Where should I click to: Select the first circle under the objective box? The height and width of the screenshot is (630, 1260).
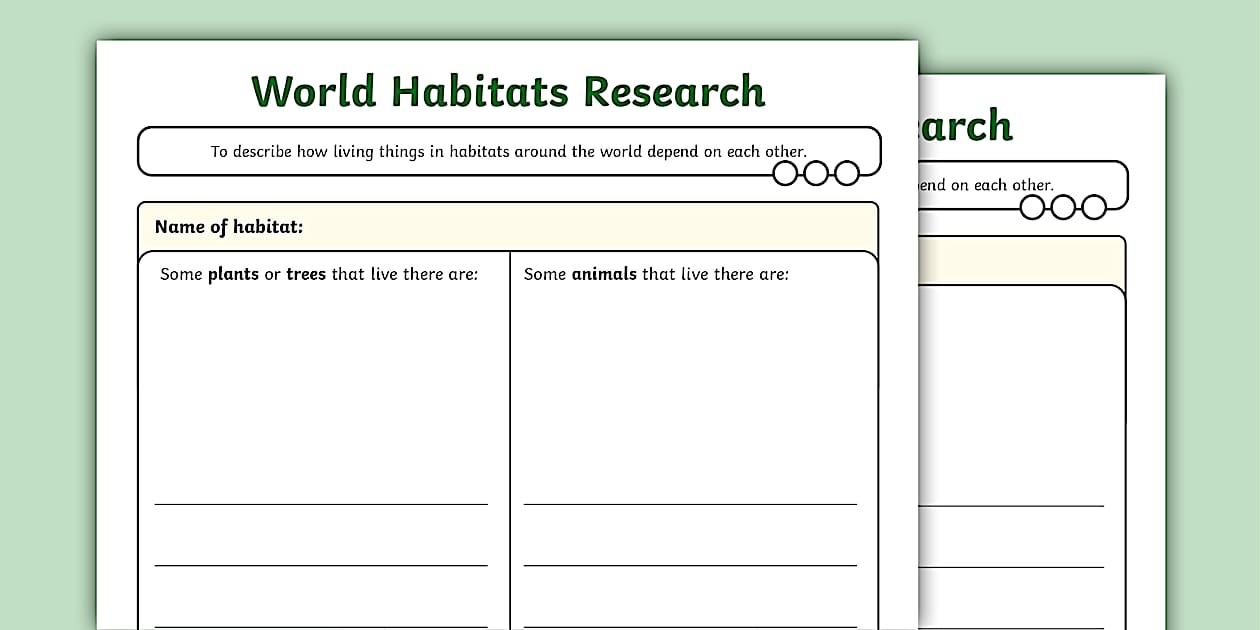tap(783, 173)
